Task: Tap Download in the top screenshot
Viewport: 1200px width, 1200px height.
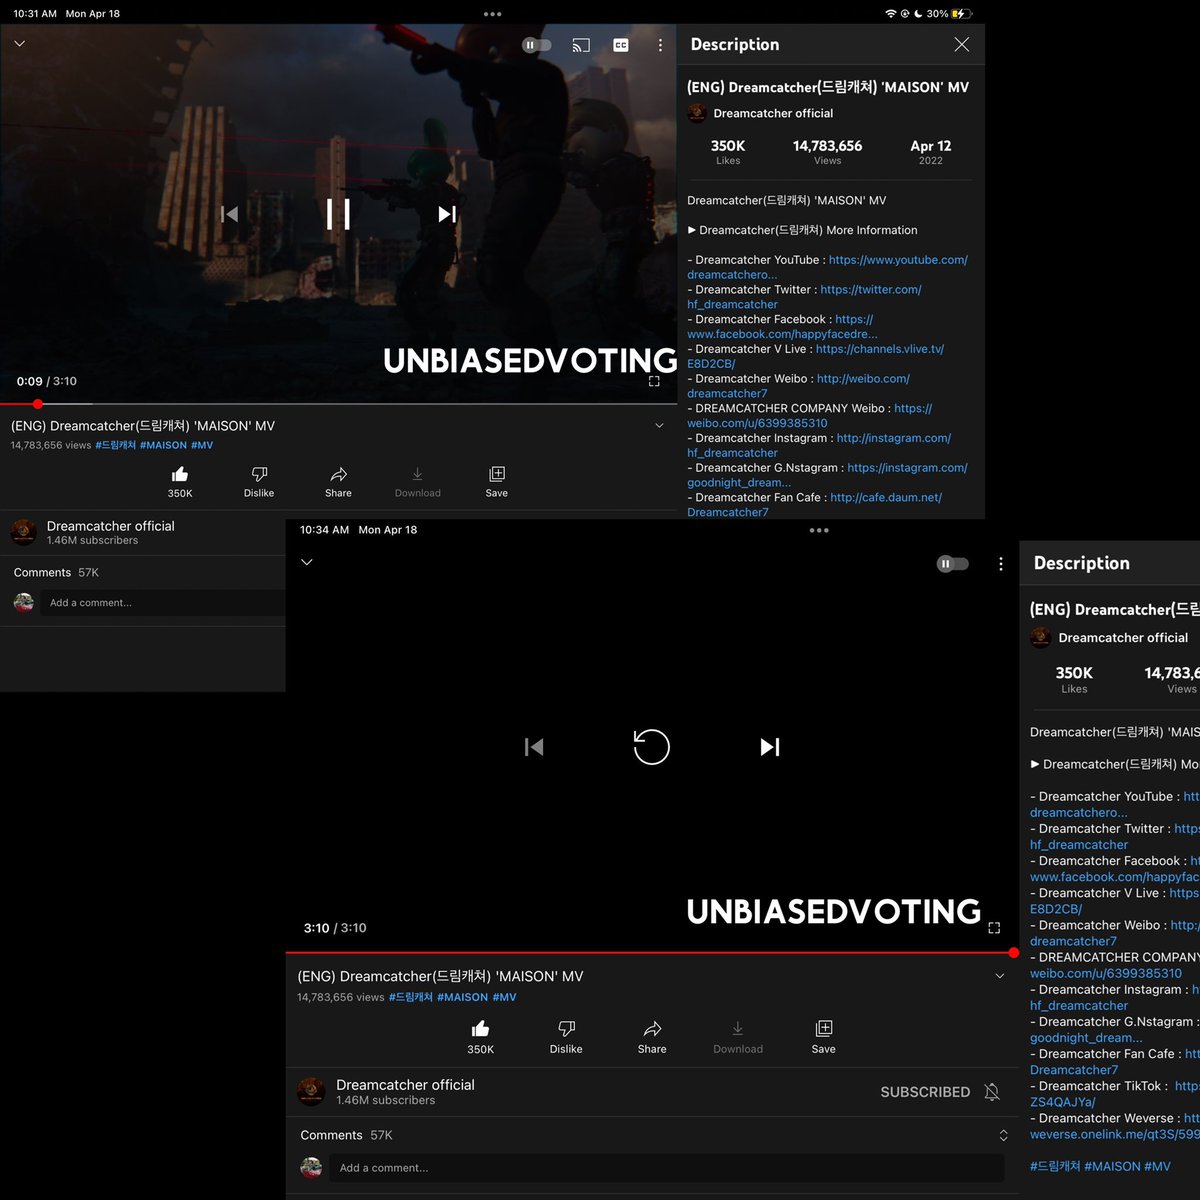Action: (417, 481)
